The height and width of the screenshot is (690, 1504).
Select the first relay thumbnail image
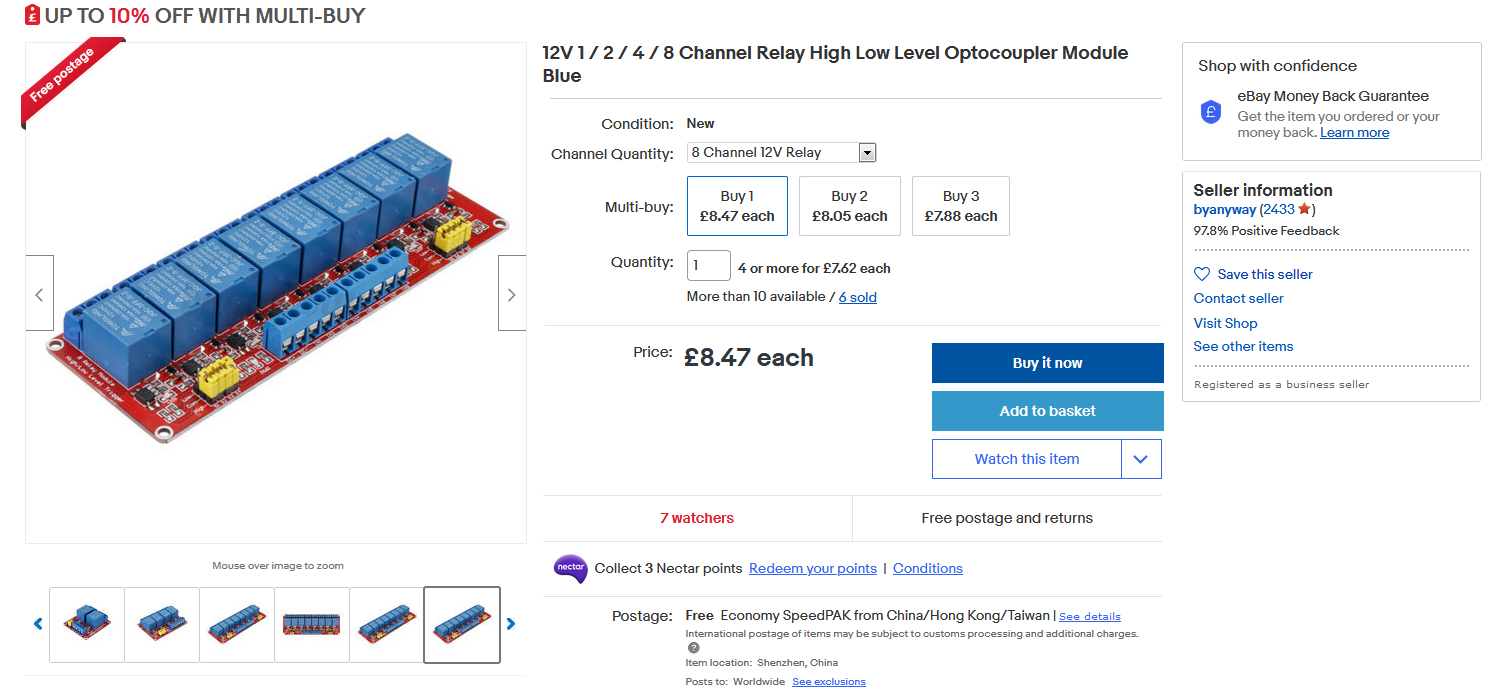coord(87,625)
